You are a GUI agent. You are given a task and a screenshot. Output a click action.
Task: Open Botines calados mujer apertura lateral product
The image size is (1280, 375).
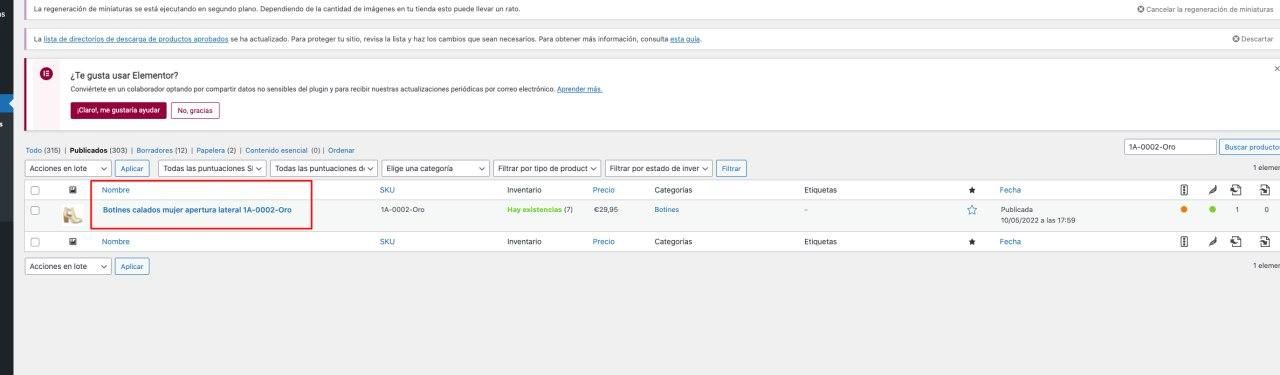[197, 209]
